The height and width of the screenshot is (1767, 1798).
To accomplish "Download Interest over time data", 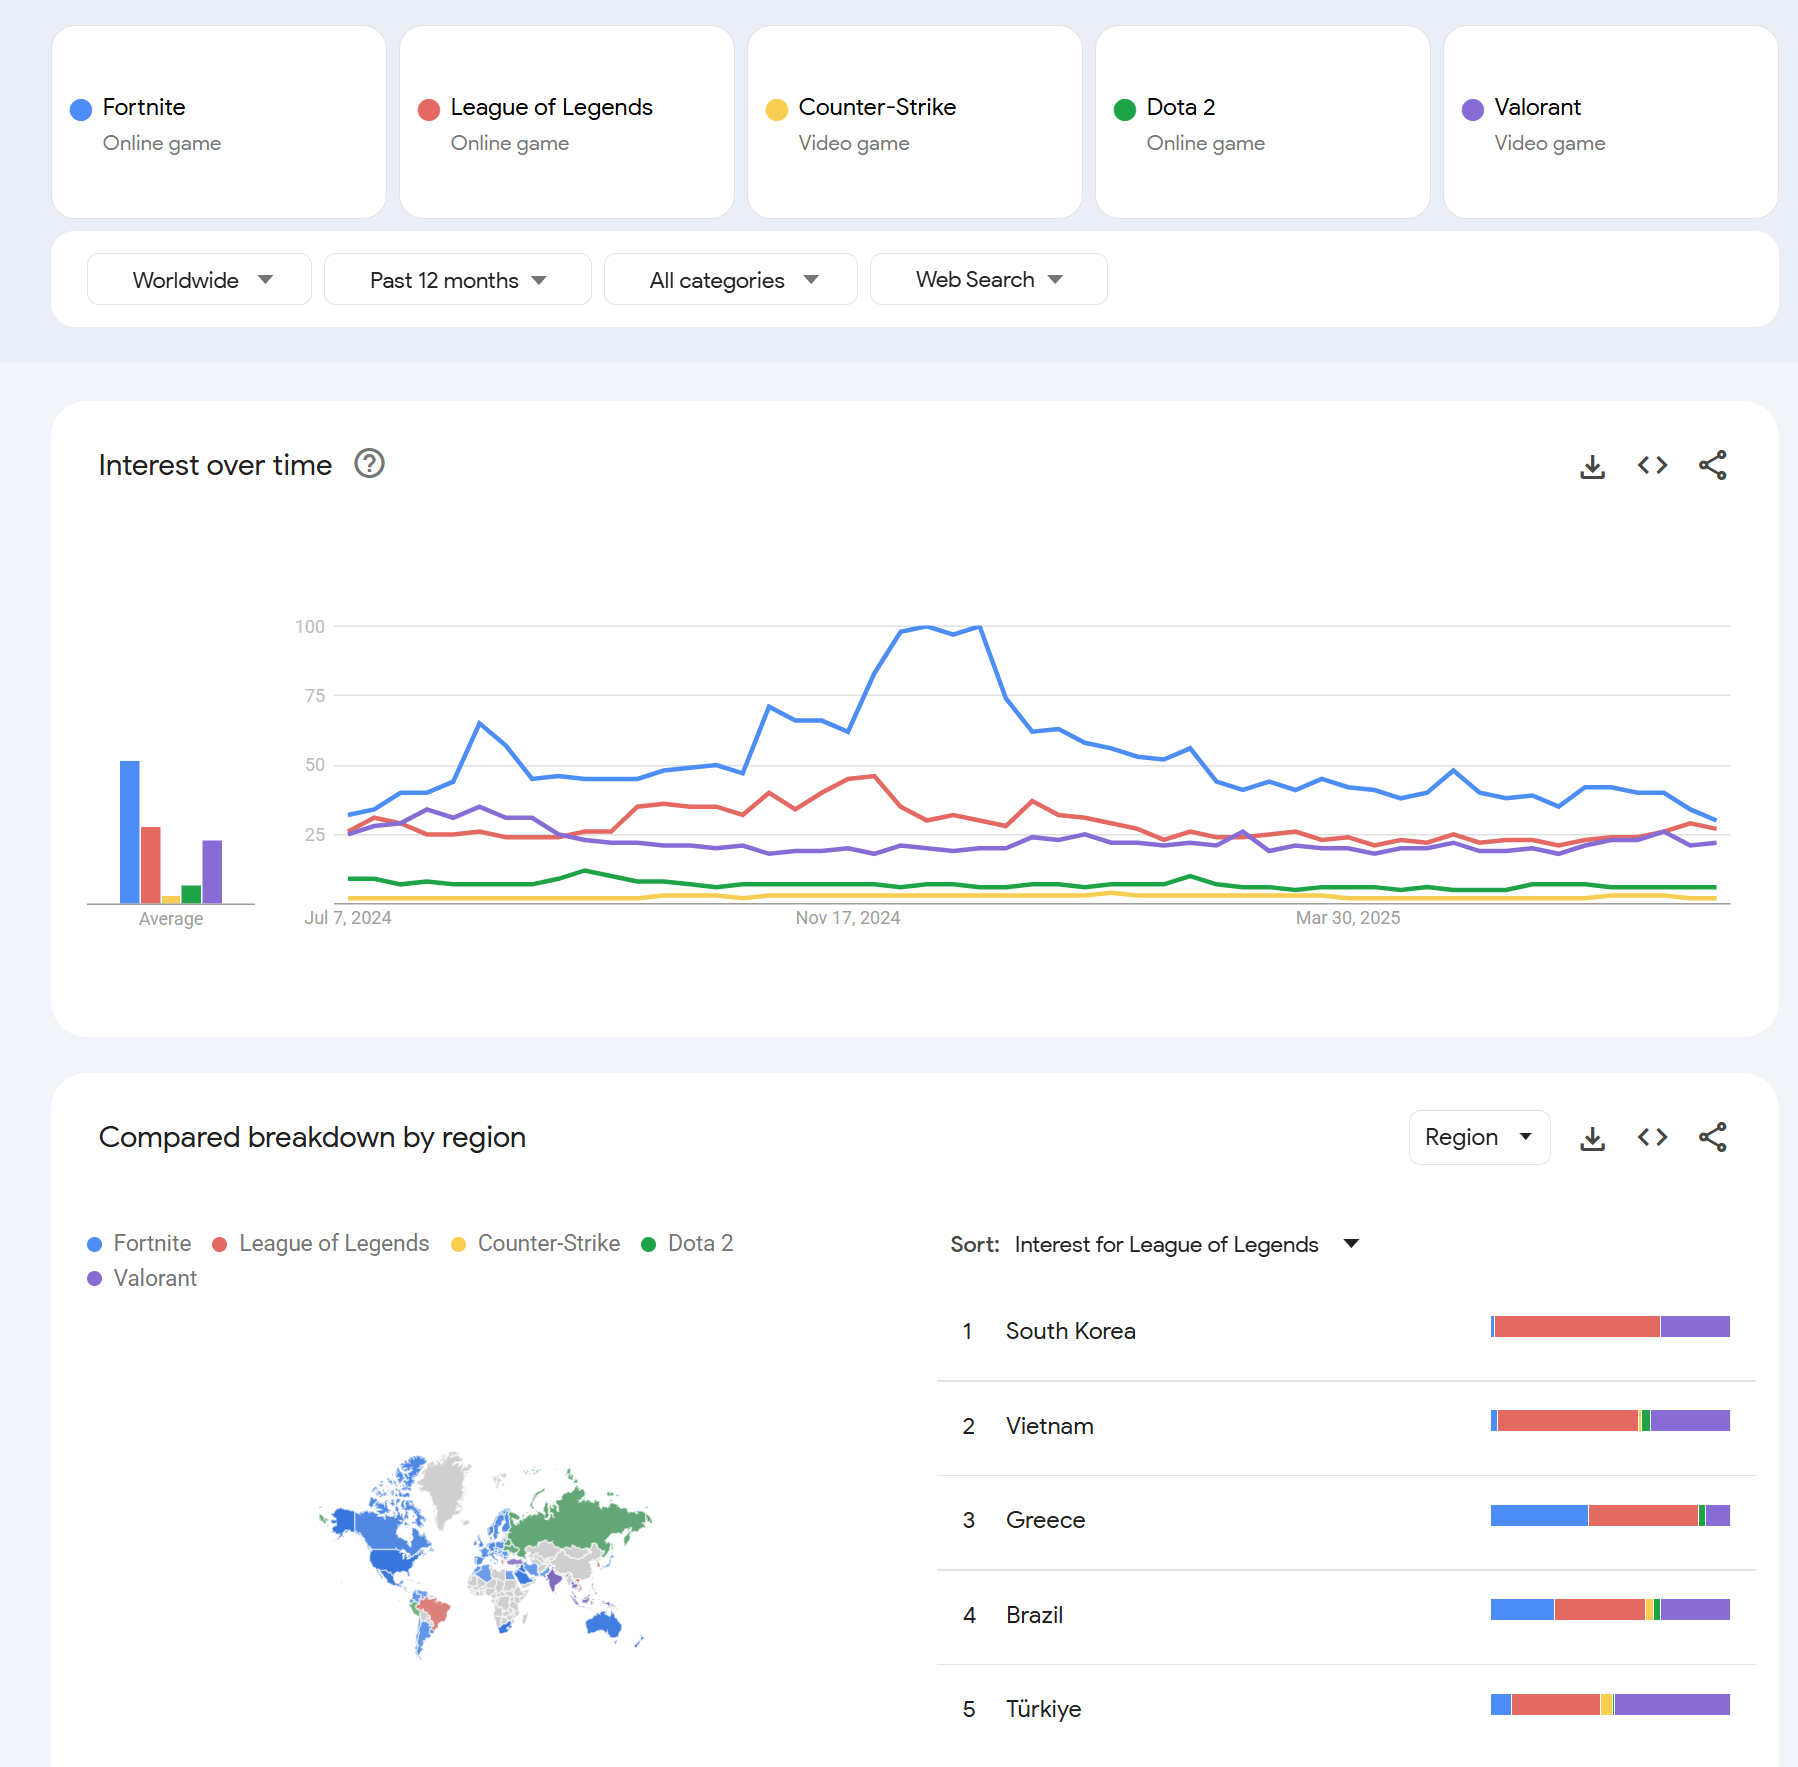I will (x=1592, y=466).
